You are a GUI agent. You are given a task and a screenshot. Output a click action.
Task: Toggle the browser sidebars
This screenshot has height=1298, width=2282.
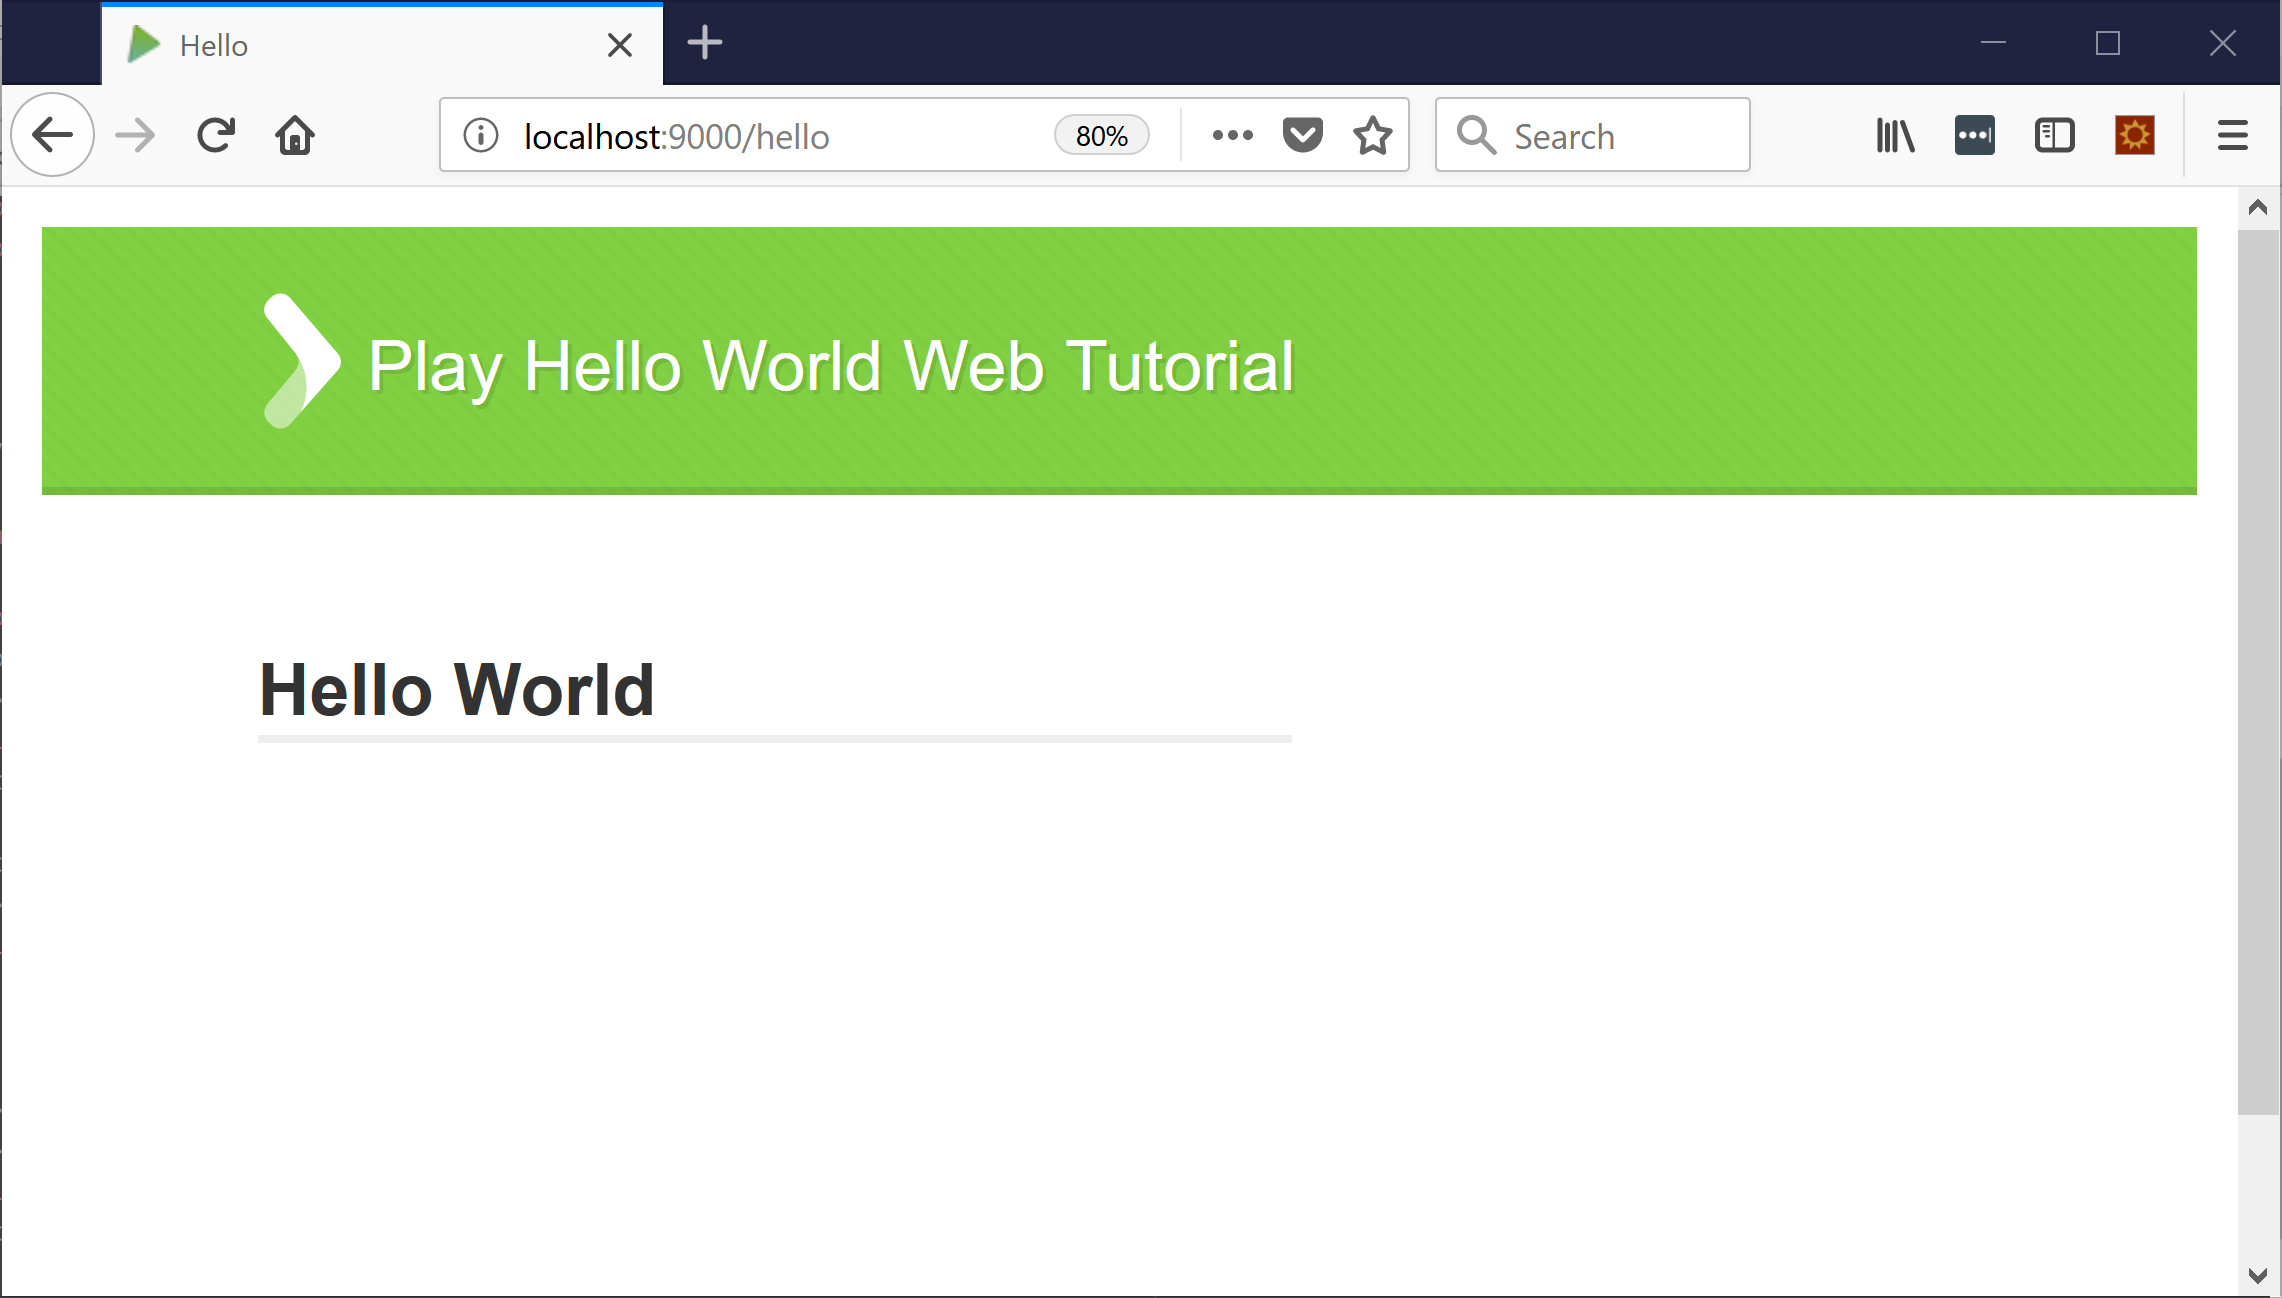pos(2055,135)
